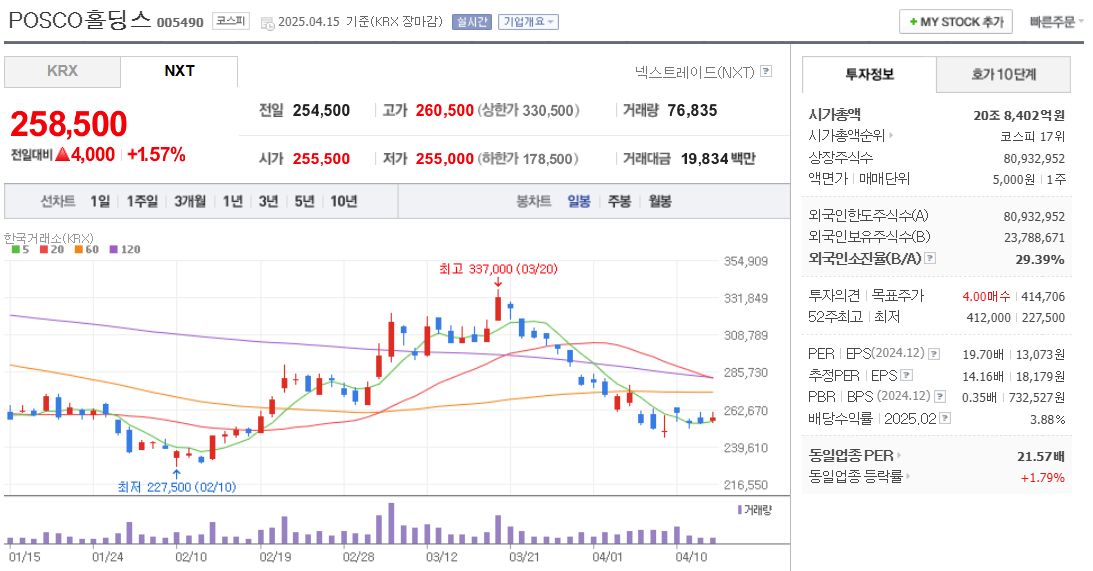Open 시가총액순위 link arrow
This screenshot has height=571, width=1093.
click(x=891, y=136)
